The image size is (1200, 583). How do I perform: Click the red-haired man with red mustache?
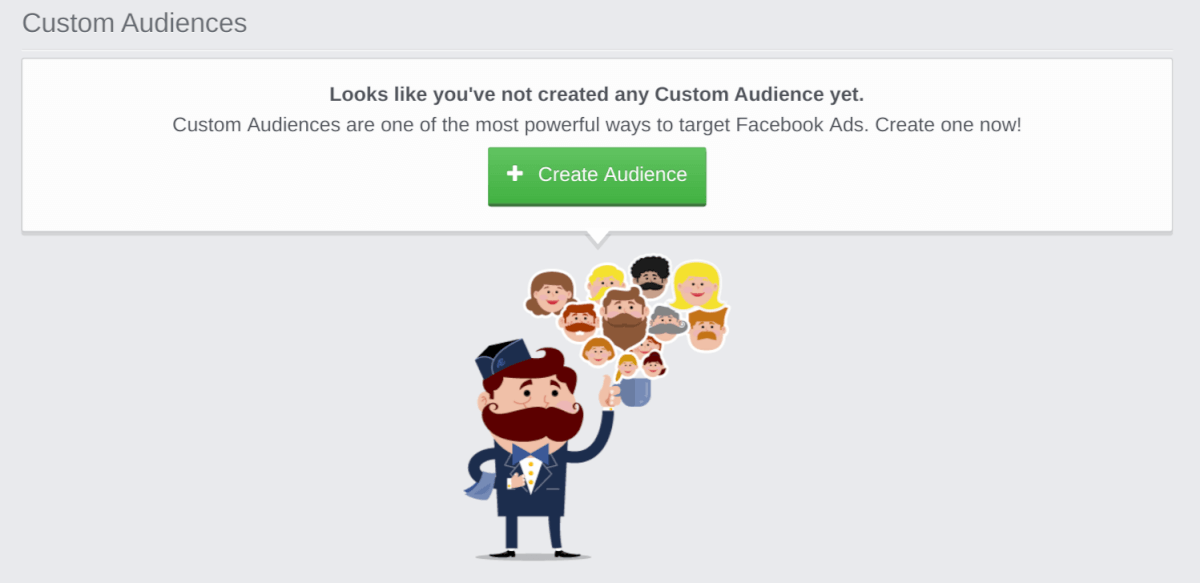coord(580,321)
